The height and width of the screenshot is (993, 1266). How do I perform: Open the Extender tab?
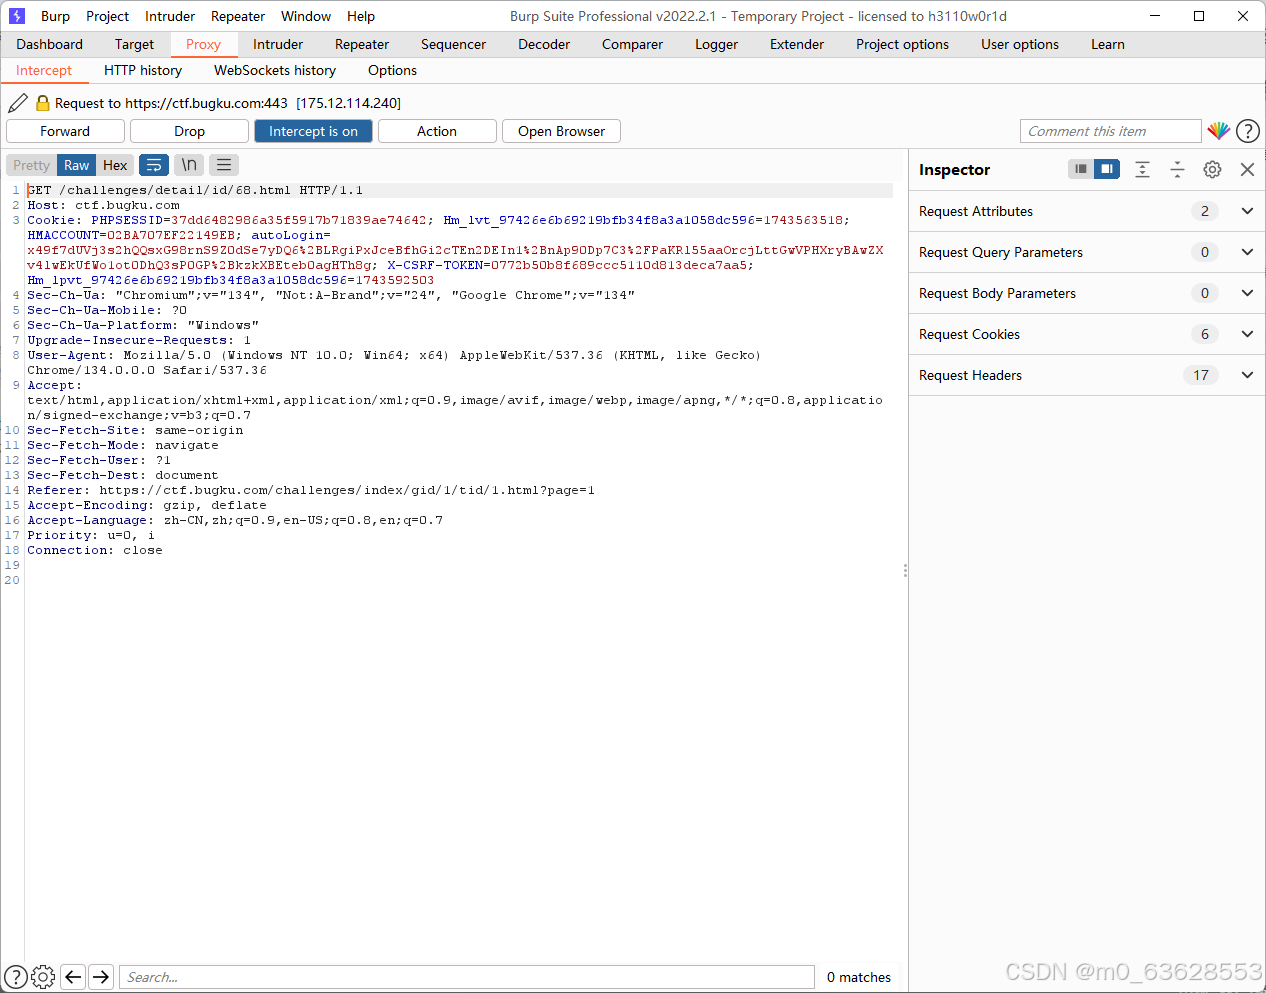797,44
